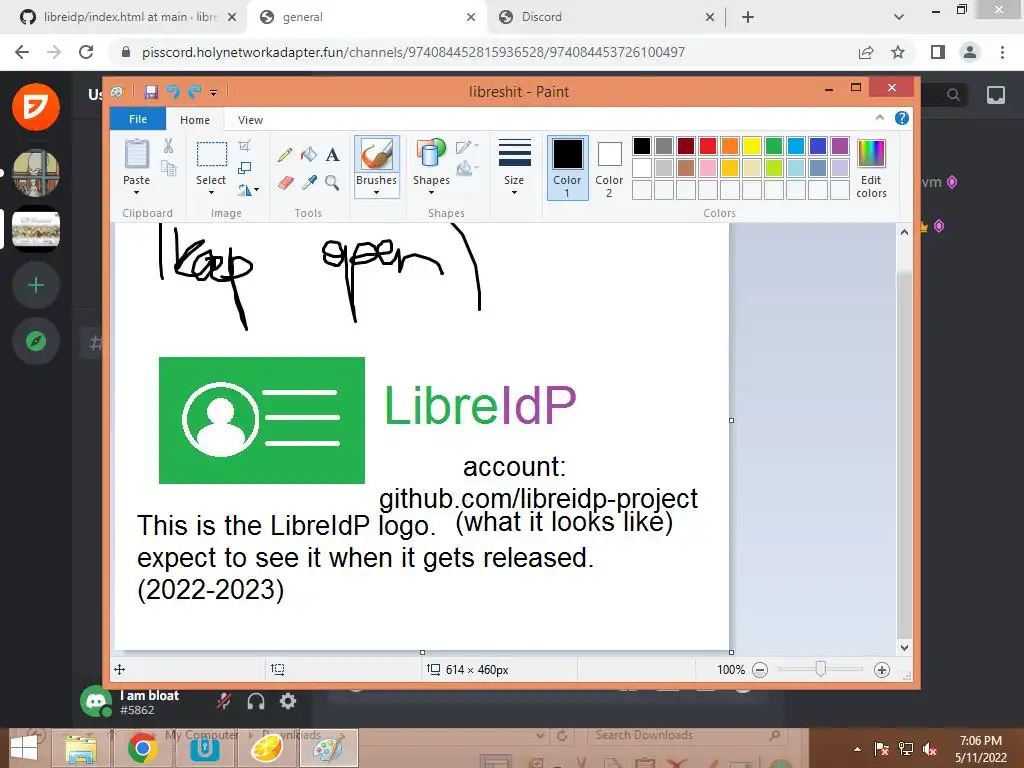Select the Magnifier tool
This screenshot has height=768, width=1024.
pos(332,182)
